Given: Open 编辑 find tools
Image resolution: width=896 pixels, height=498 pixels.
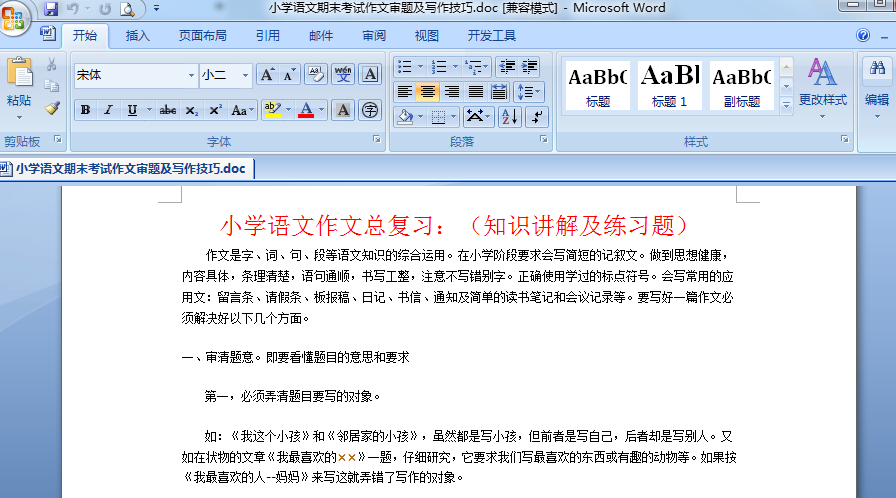Looking at the screenshot, I should [x=877, y=87].
